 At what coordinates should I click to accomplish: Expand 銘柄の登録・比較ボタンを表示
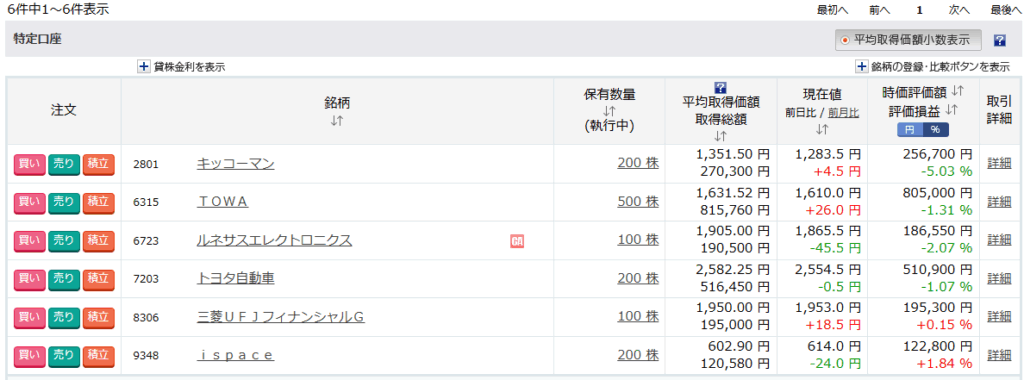point(933,67)
